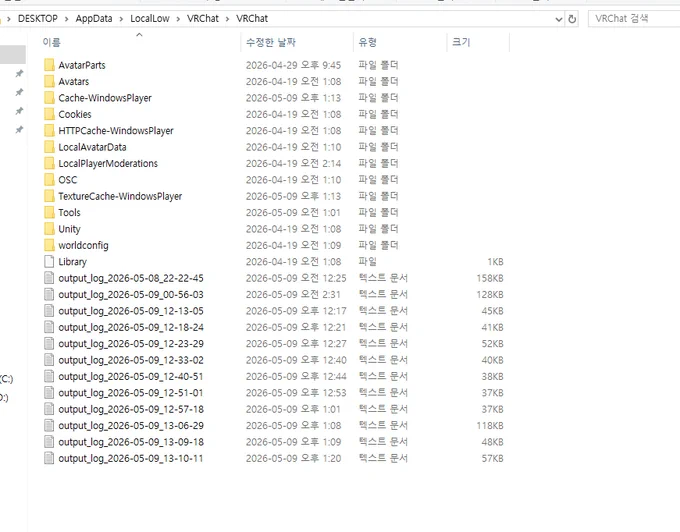Select the worldconfig folder icon
This screenshot has height=532, width=680.
coord(49,245)
